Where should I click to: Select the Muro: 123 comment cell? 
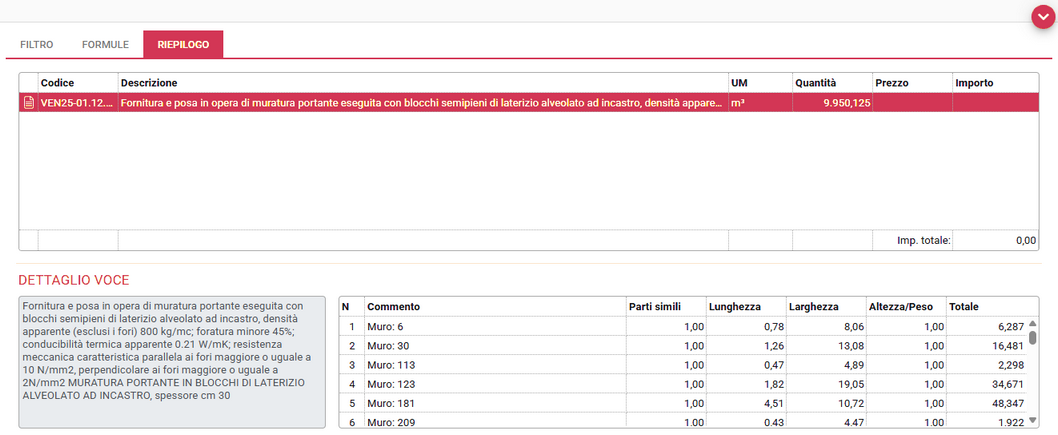494,384
